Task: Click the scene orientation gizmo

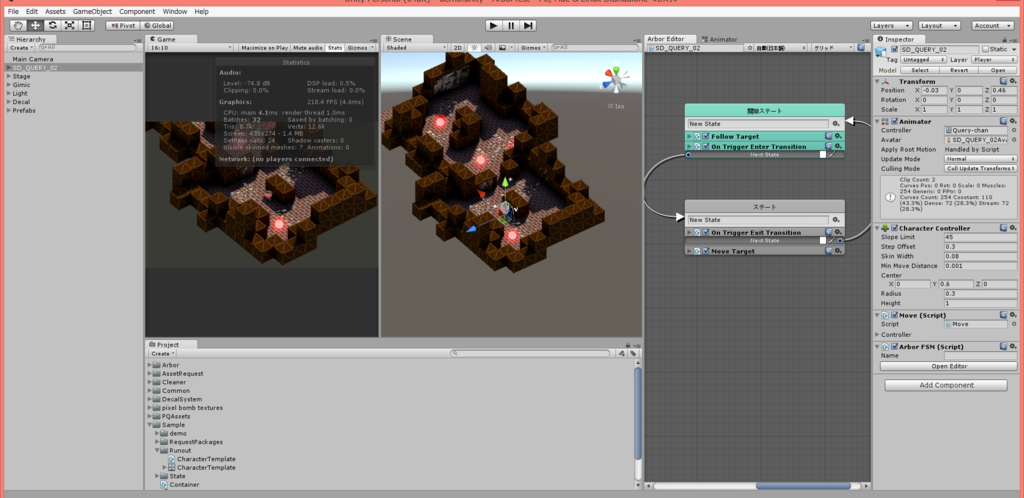Action: [x=615, y=80]
